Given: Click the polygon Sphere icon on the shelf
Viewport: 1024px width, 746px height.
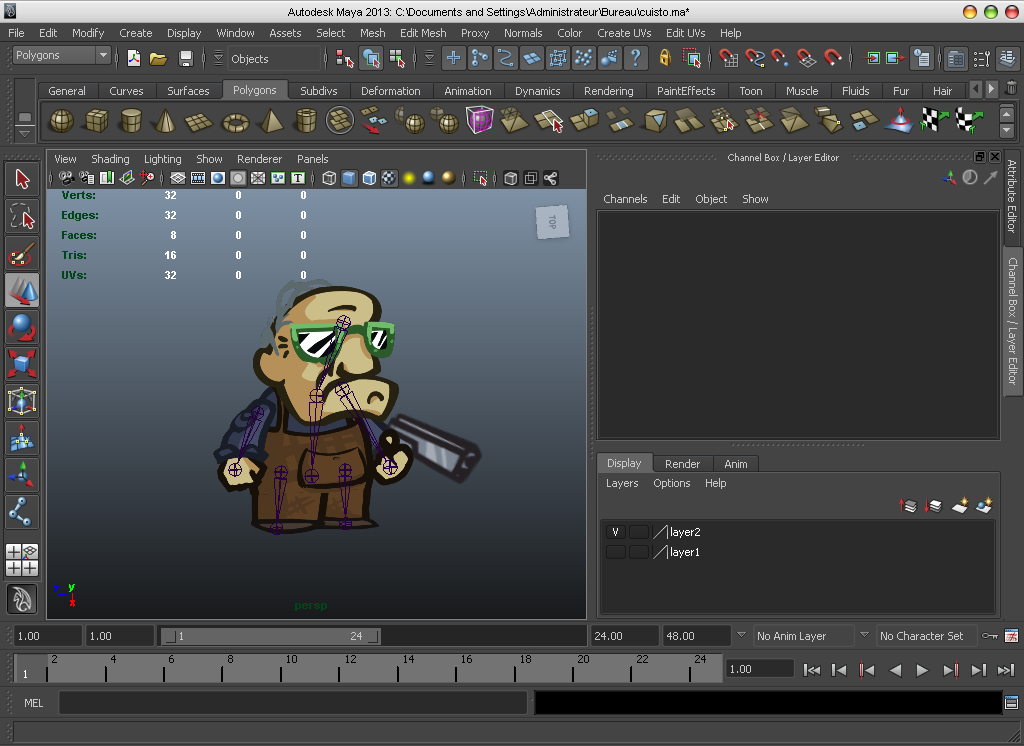Looking at the screenshot, I should coord(61,120).
